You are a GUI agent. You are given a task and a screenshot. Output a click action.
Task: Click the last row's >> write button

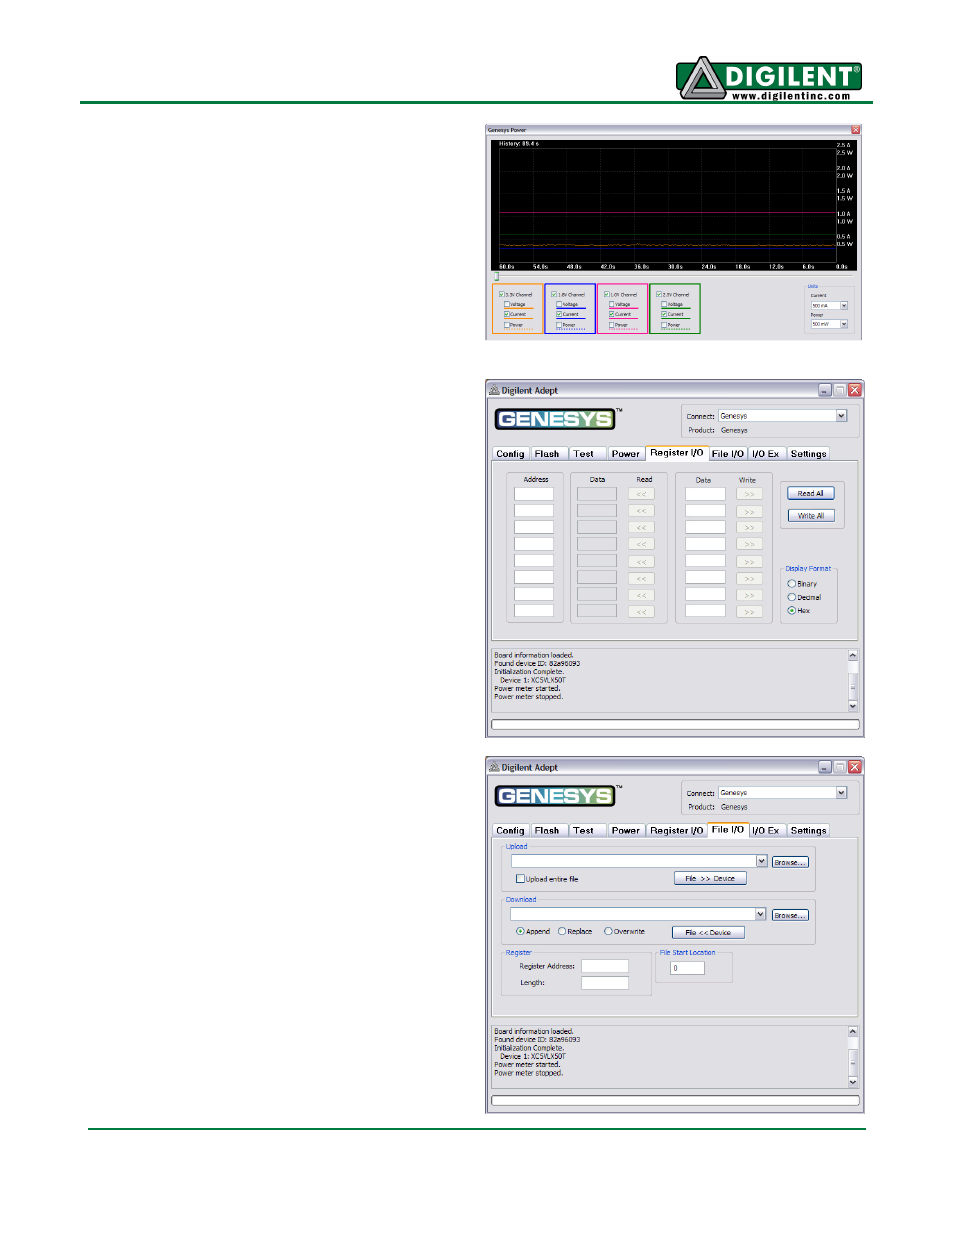[749, 611]
